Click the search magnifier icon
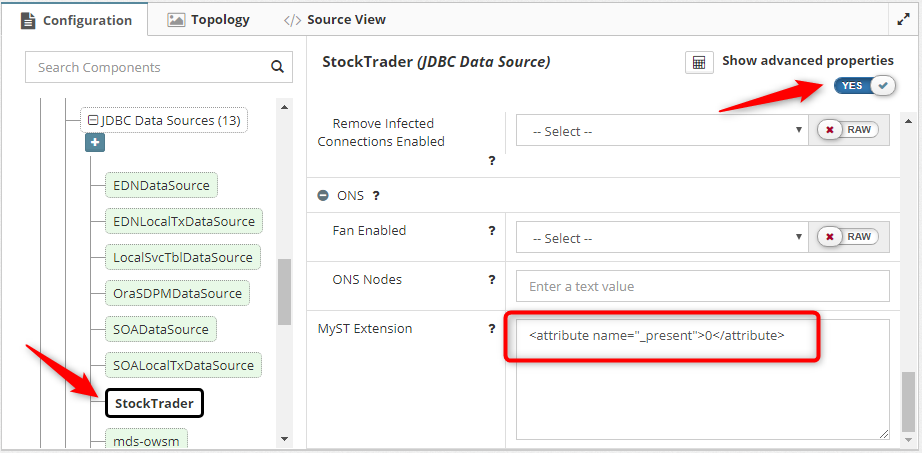 [x=277, y=68]
